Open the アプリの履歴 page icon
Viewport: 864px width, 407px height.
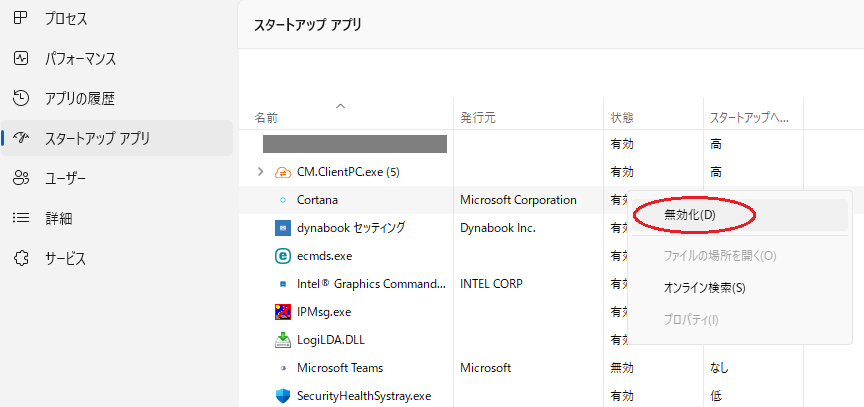click(20, 99)
